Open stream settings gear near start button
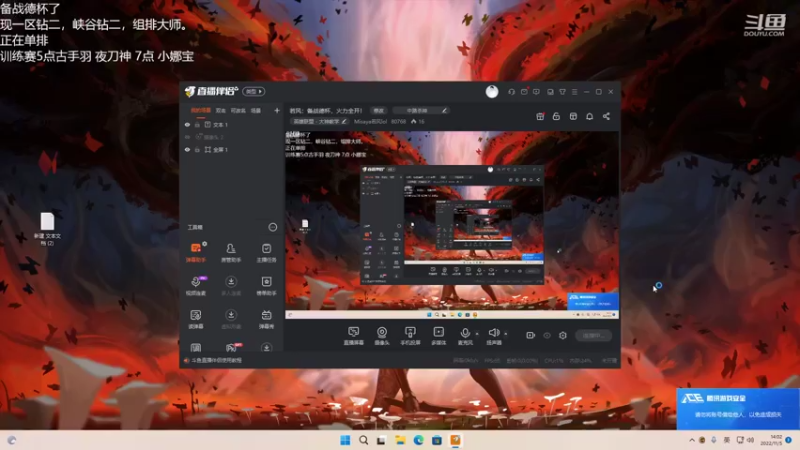Viewport: 800px width, 450px height. tap(563, 336)
